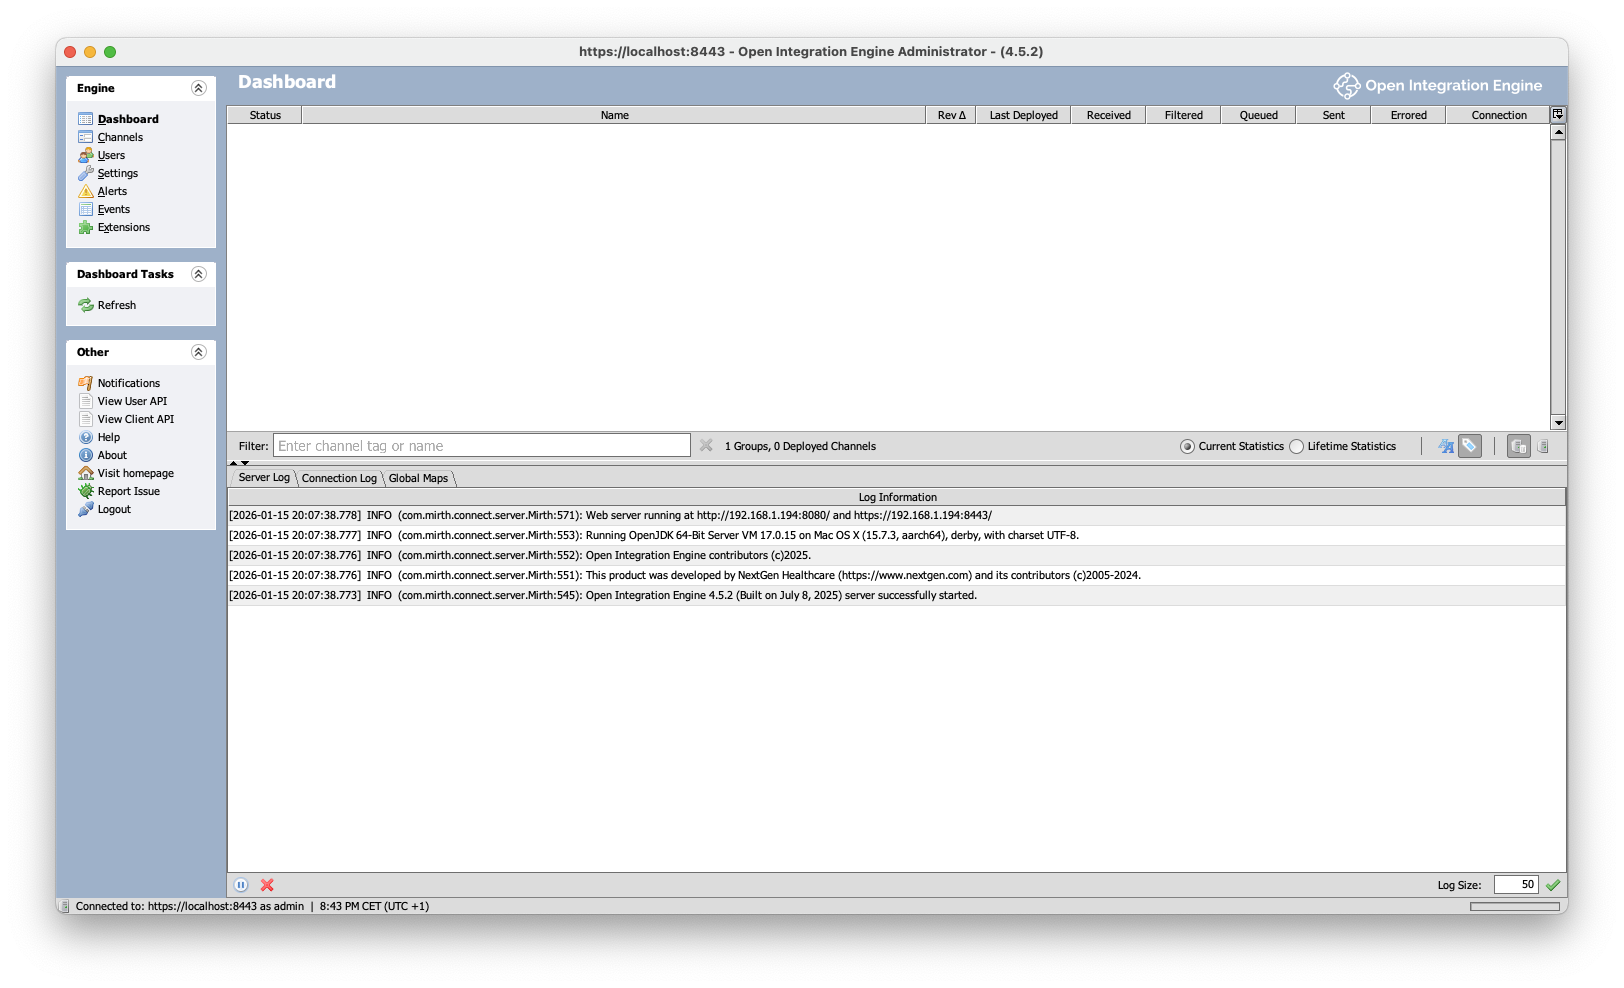This screenshot has width=1624, height=988.
Task: Click the Refresh dashboard task
Action: (x=116, y=305)
